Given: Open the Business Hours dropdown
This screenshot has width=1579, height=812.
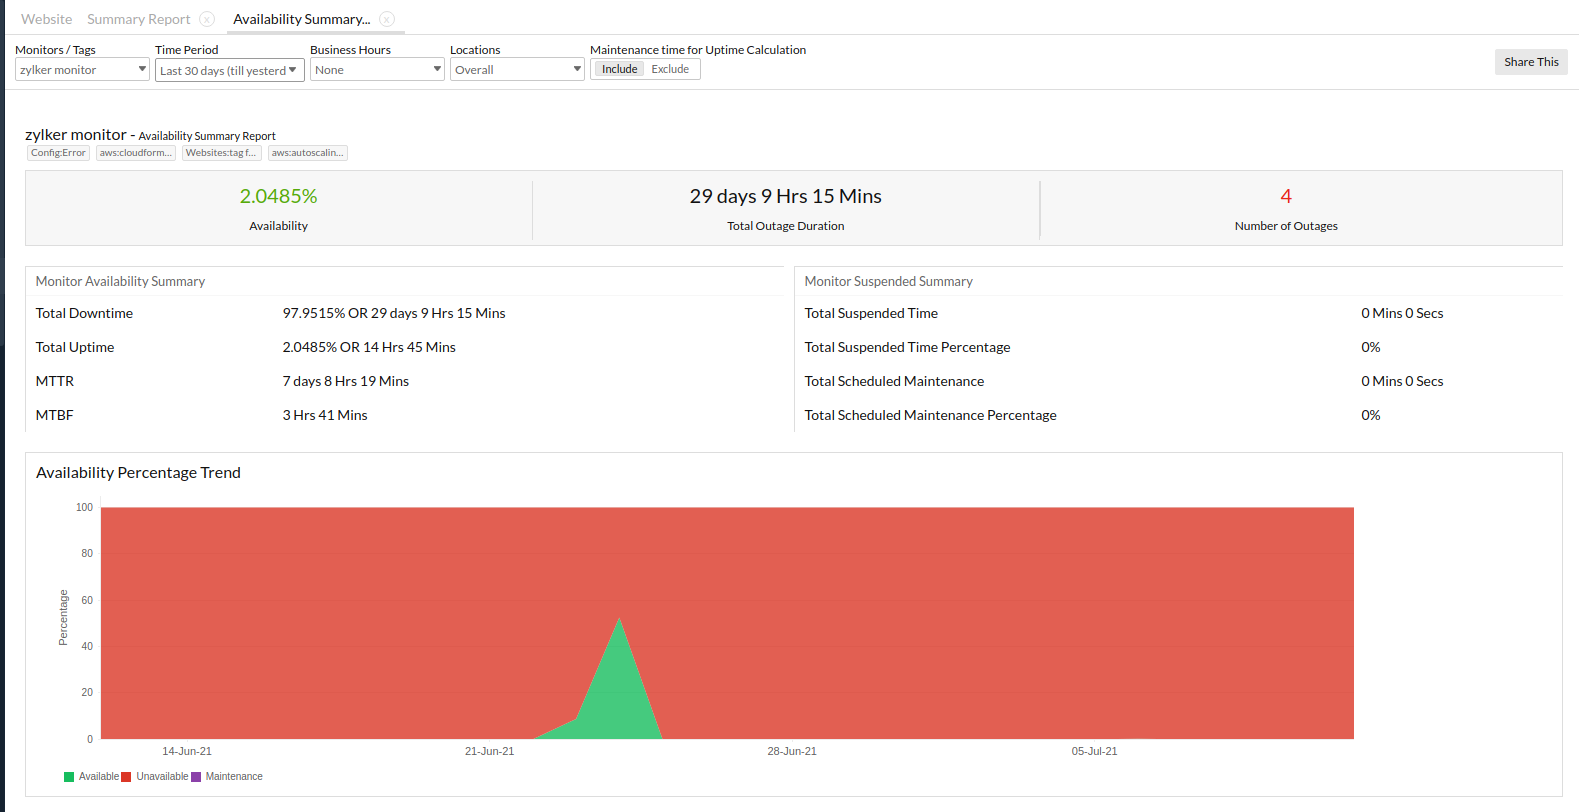Looking at the screenshot, I should click(377, 70).
